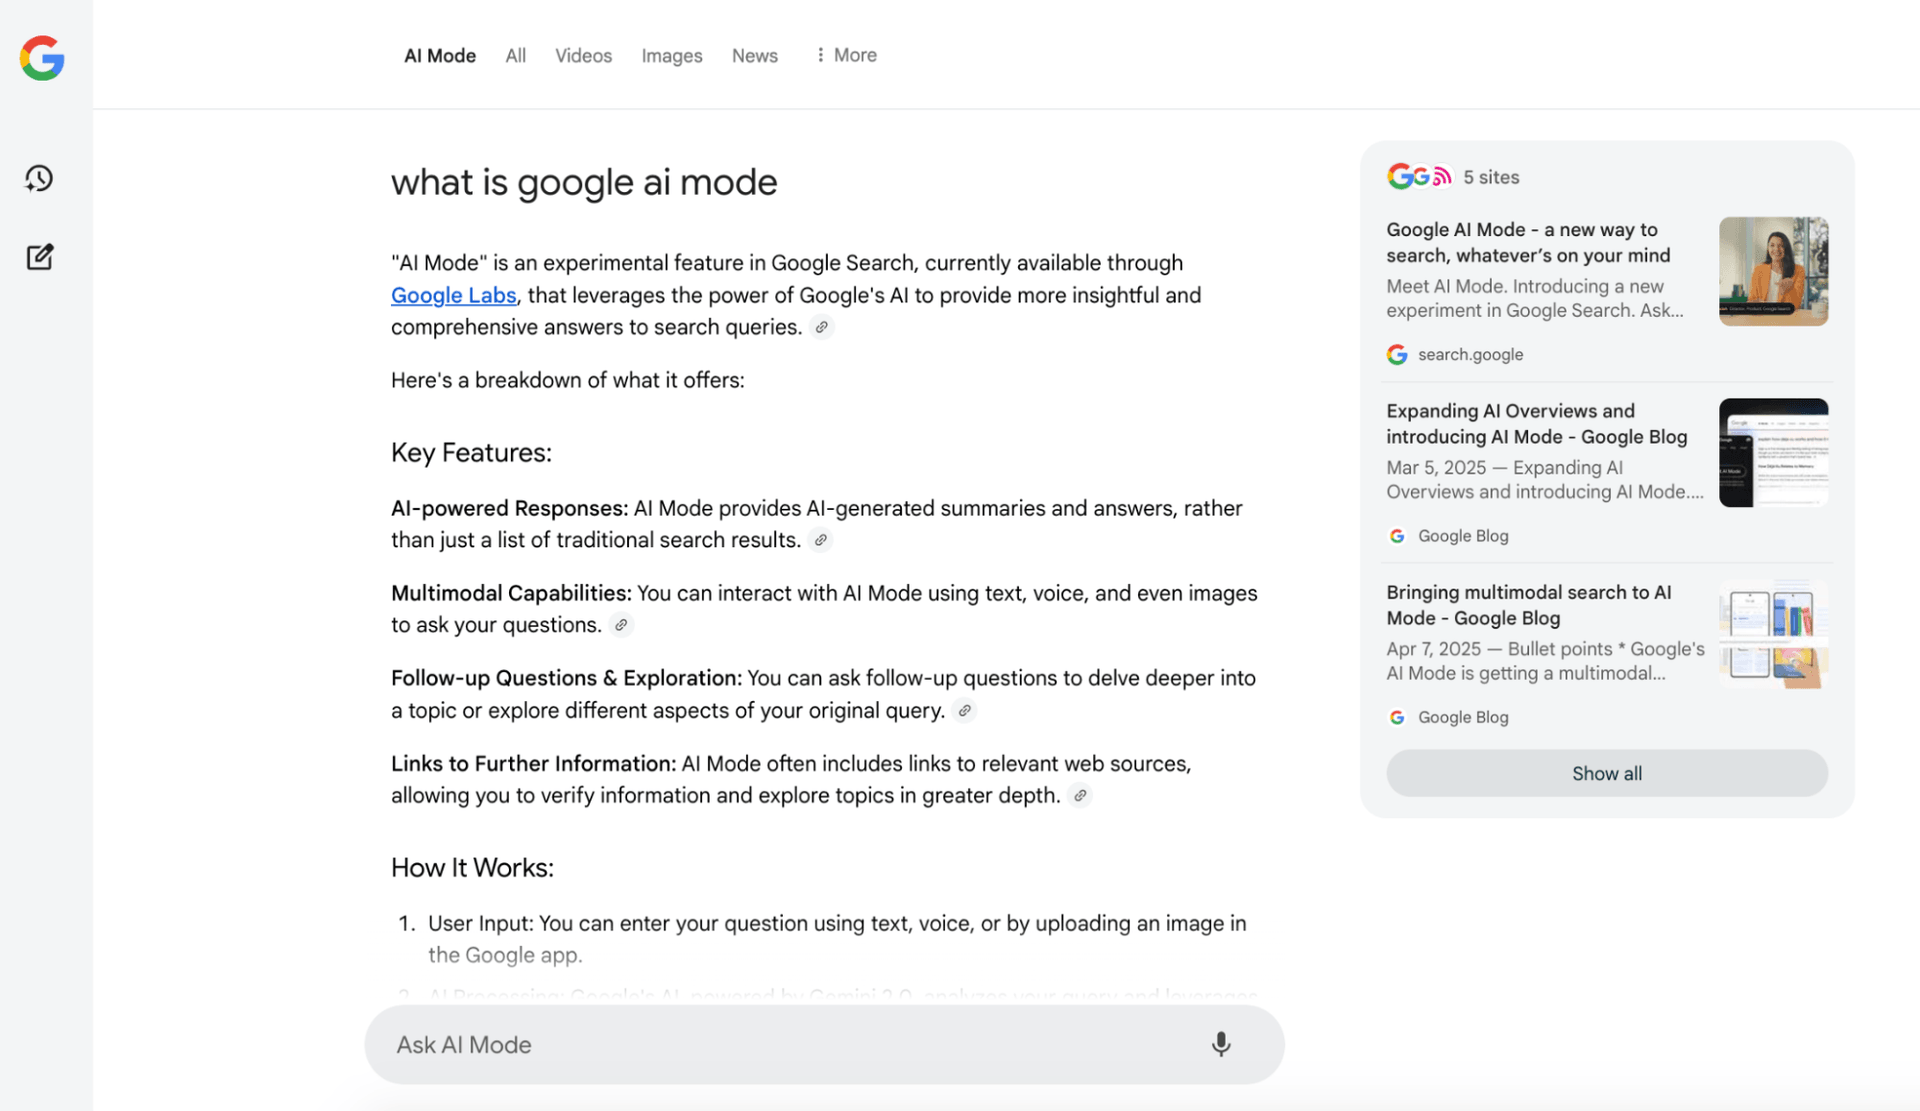Click the Google AI Mode source card image
This screenshot has width=1920, height=1111.
[1772, 271]
